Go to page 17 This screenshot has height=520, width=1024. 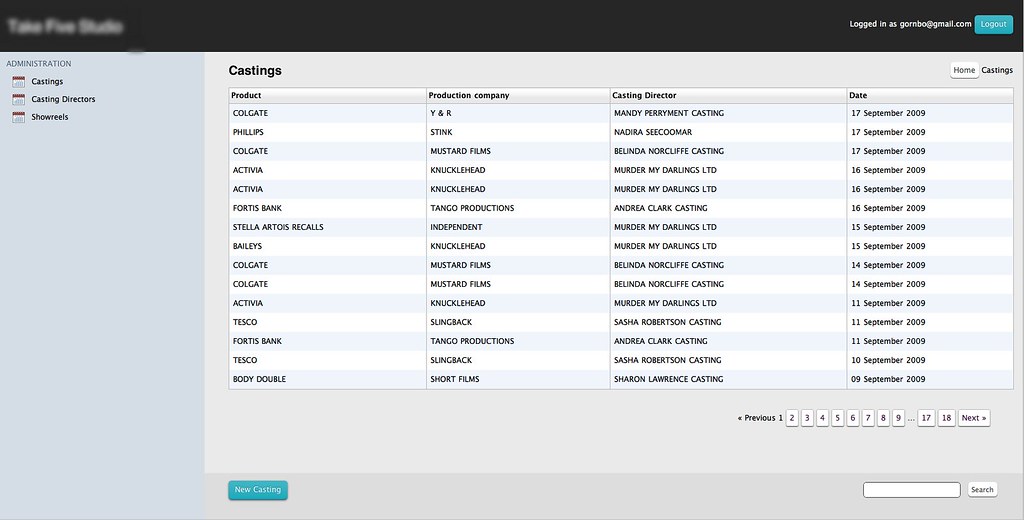[926, 418]
